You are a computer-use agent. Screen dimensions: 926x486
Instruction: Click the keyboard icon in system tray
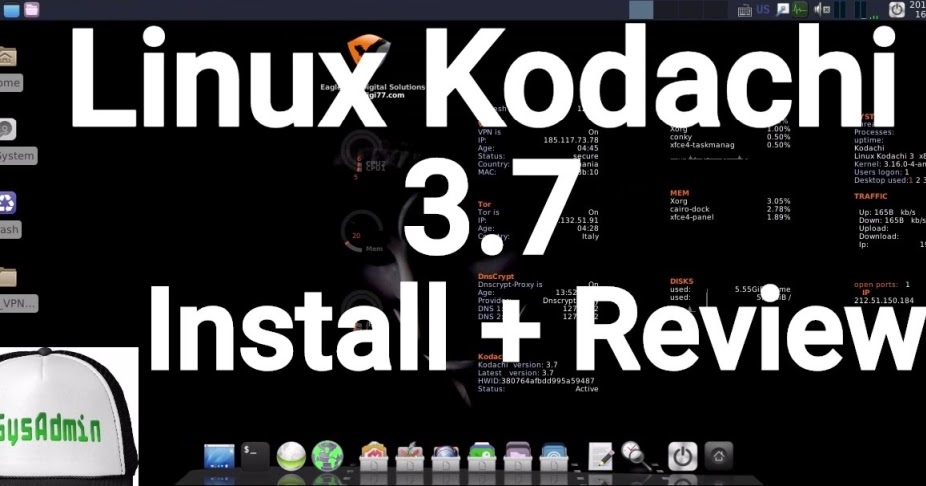pos(745,10)
